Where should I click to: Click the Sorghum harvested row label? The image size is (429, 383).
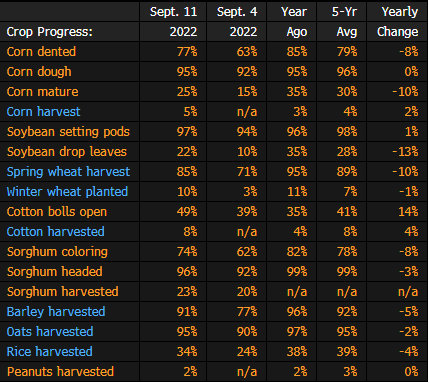coord(62,292)
